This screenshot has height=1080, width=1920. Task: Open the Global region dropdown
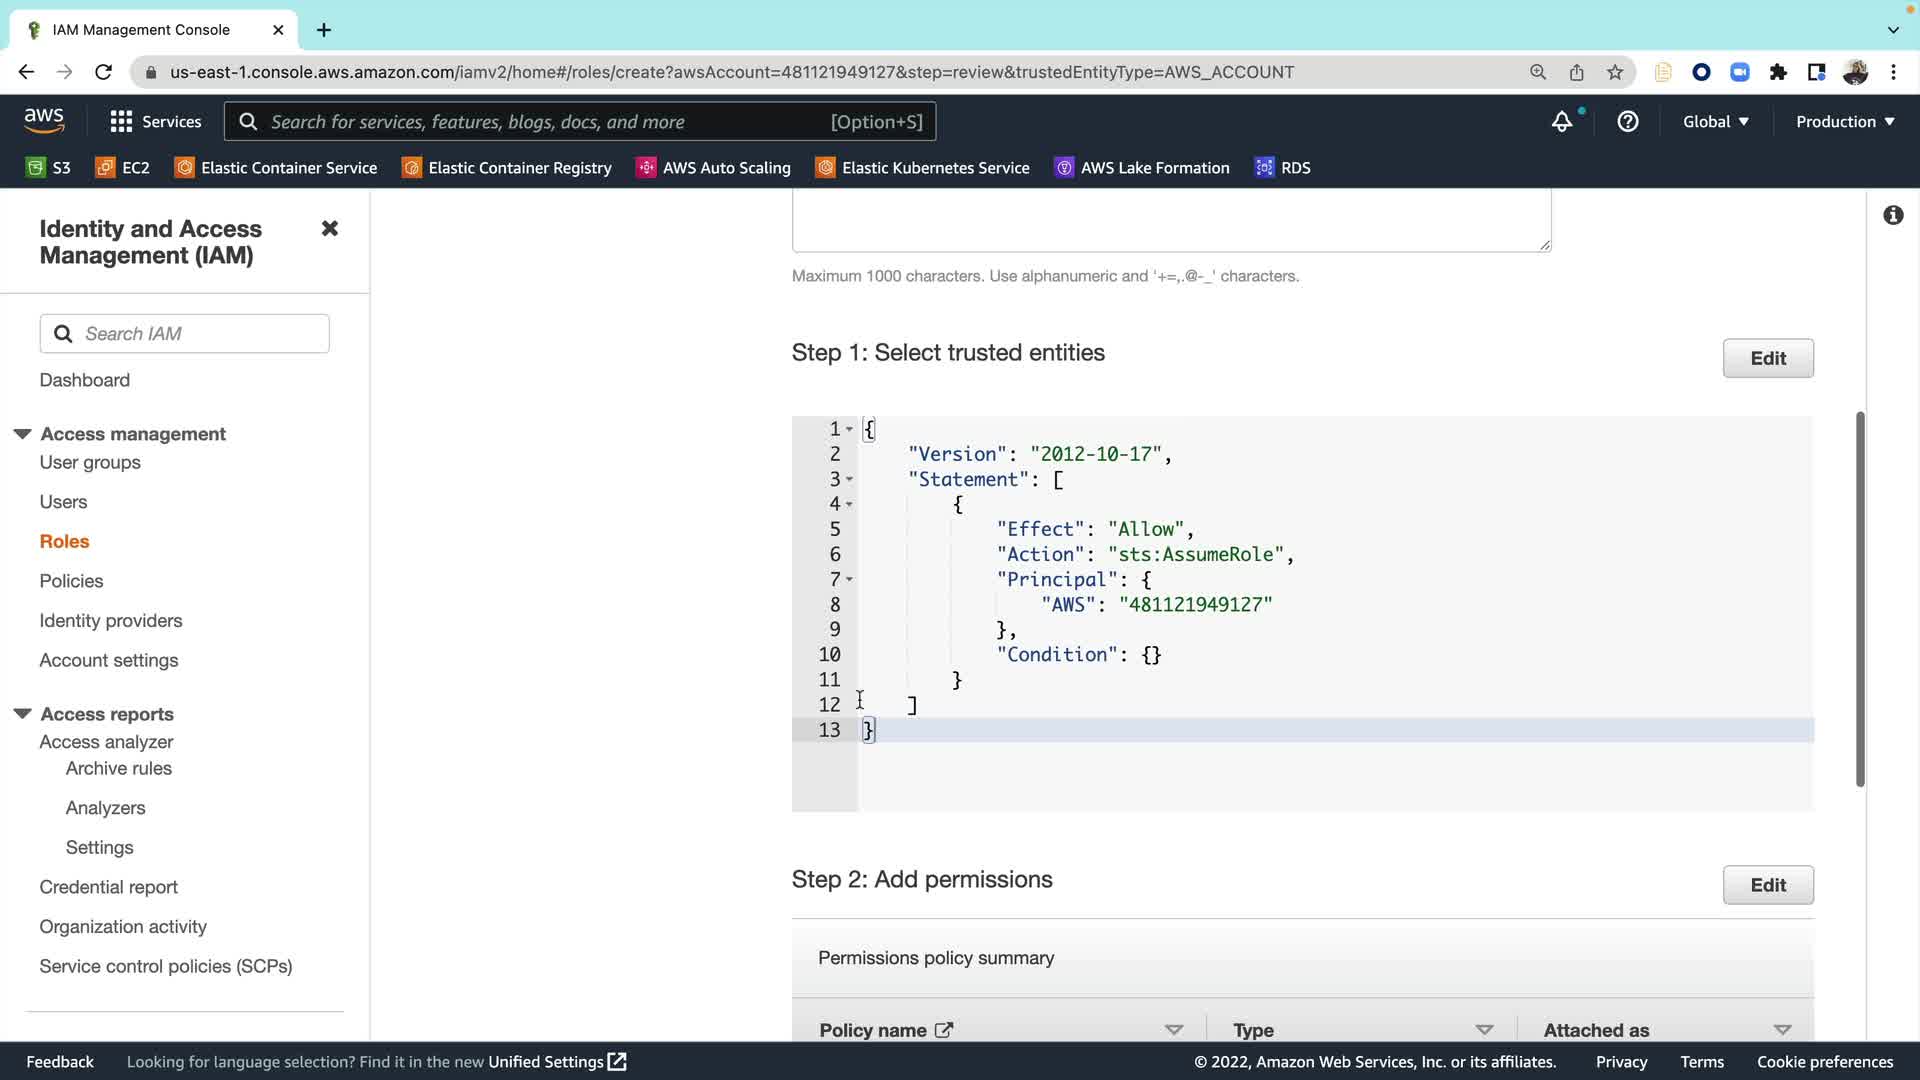tap(1715, 122)
